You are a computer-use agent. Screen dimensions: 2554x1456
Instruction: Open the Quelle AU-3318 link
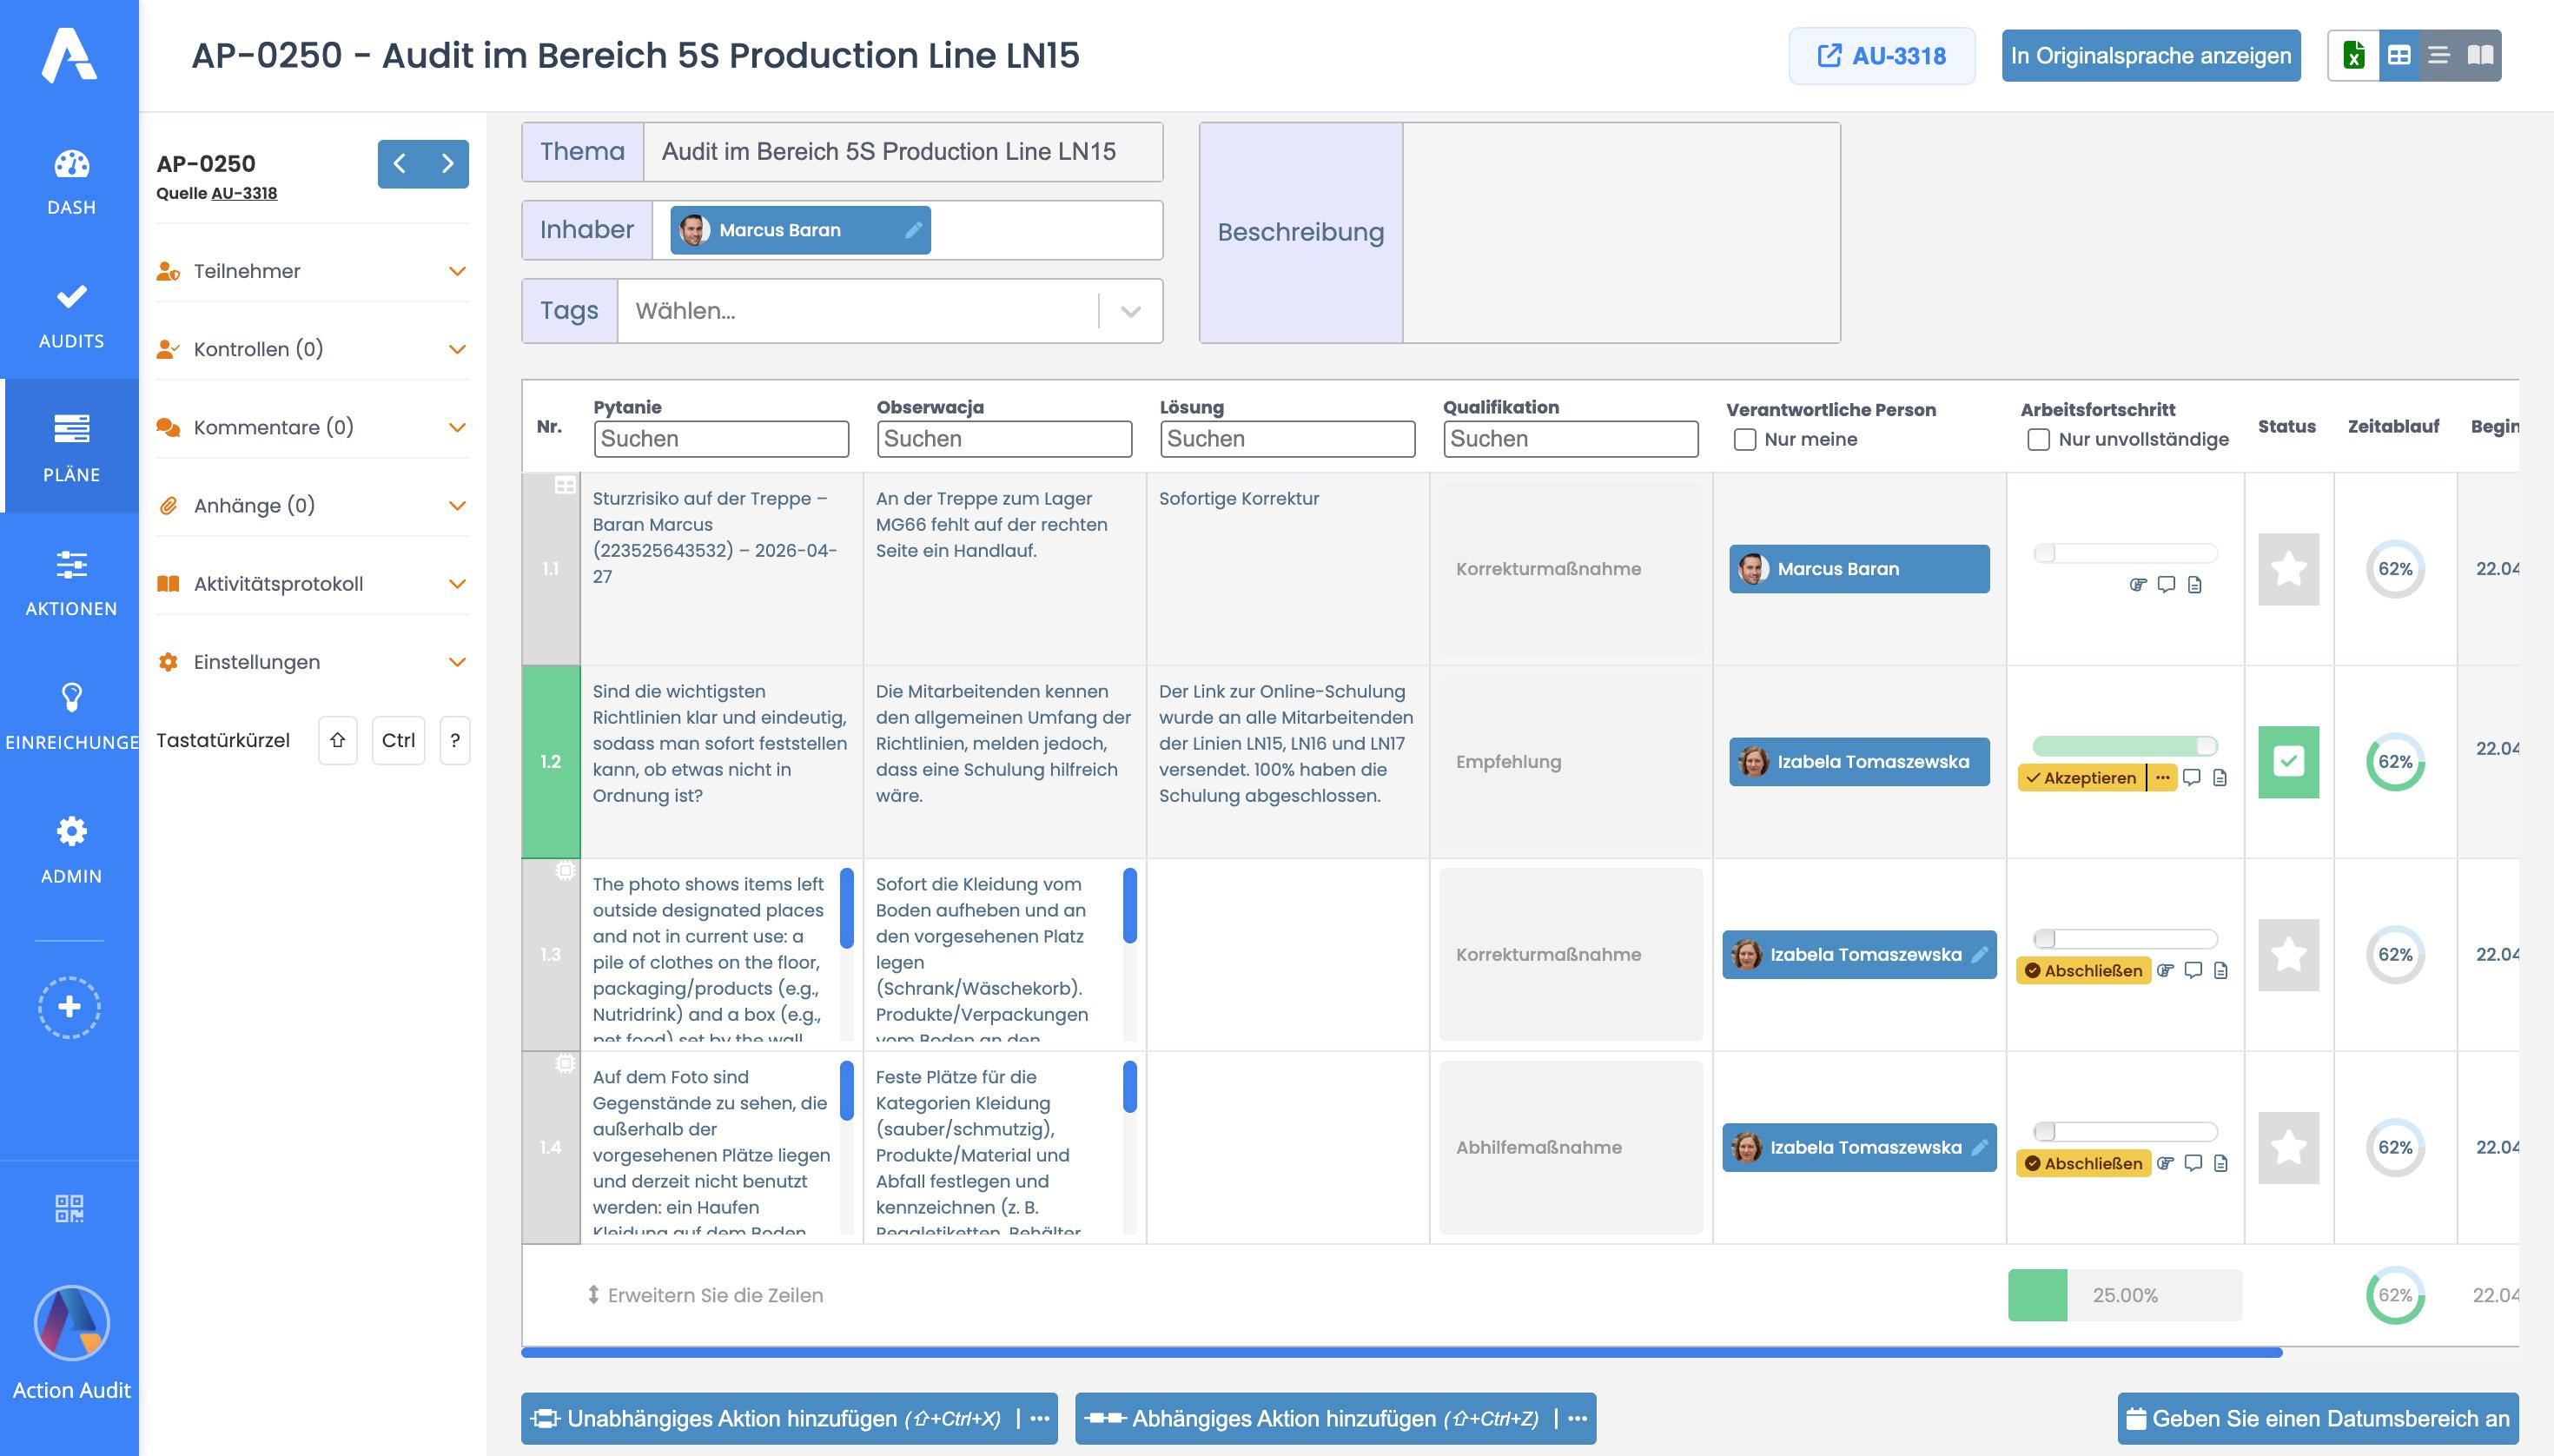tap(244, 194)
